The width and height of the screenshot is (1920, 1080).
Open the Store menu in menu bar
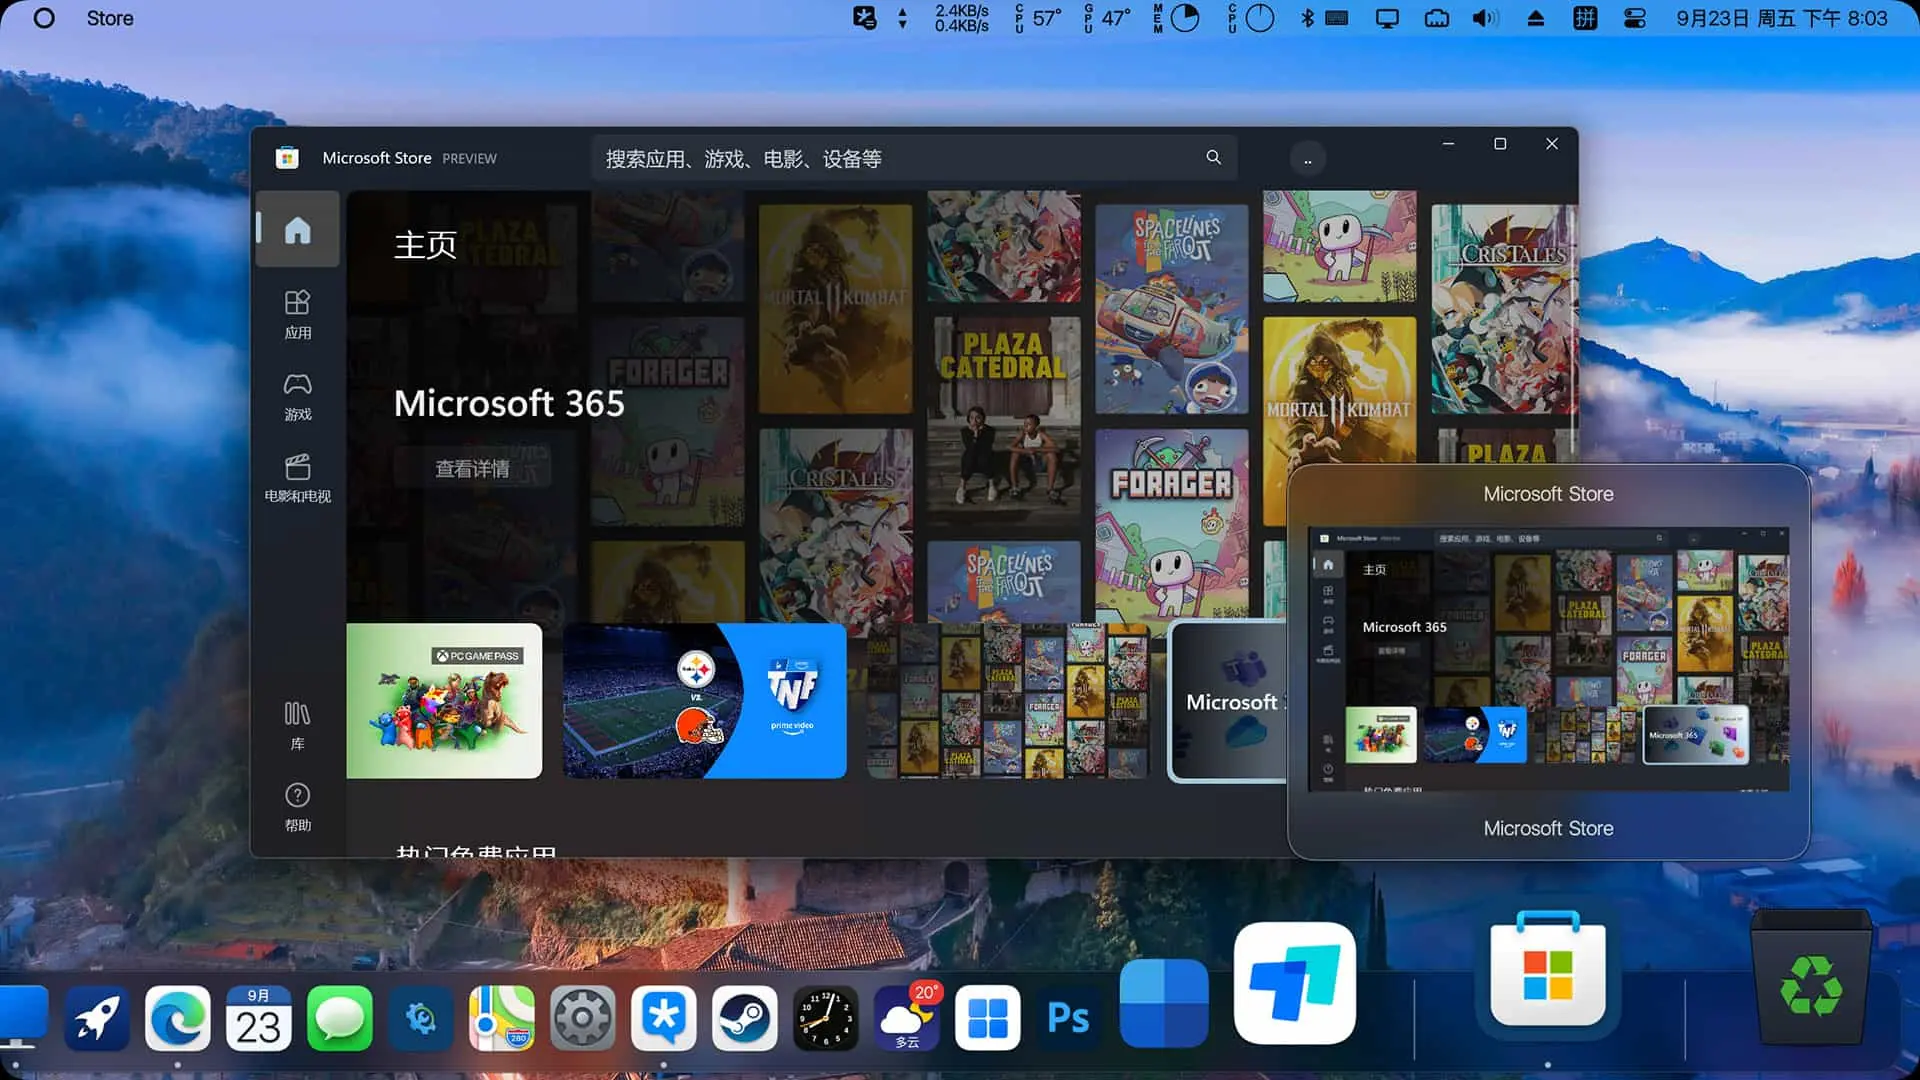[110, 18]
